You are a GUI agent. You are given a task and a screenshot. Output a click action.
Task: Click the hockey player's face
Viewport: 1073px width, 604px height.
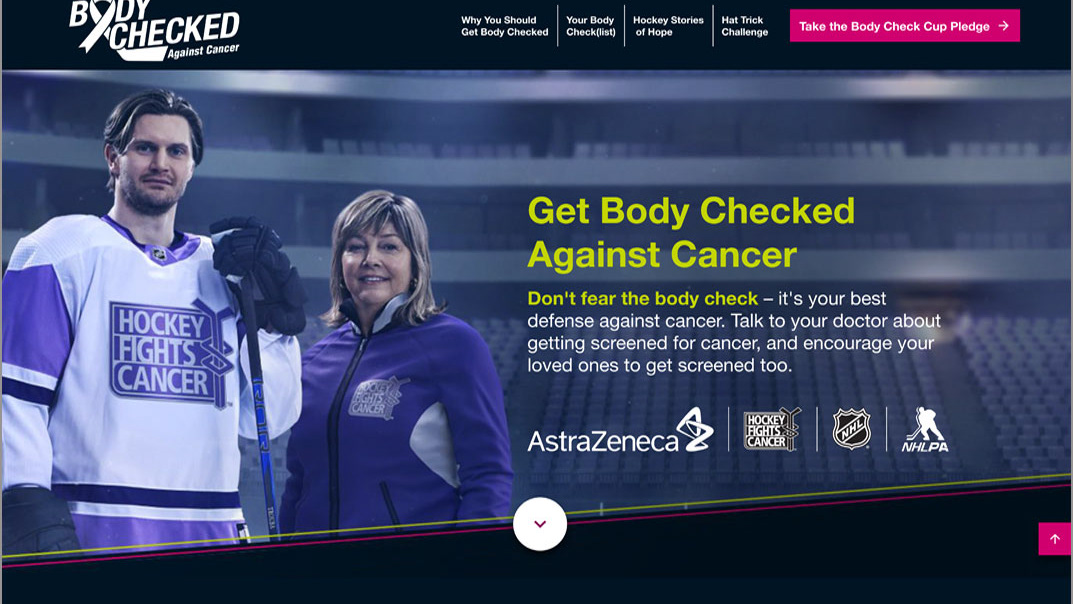point(154,164)
